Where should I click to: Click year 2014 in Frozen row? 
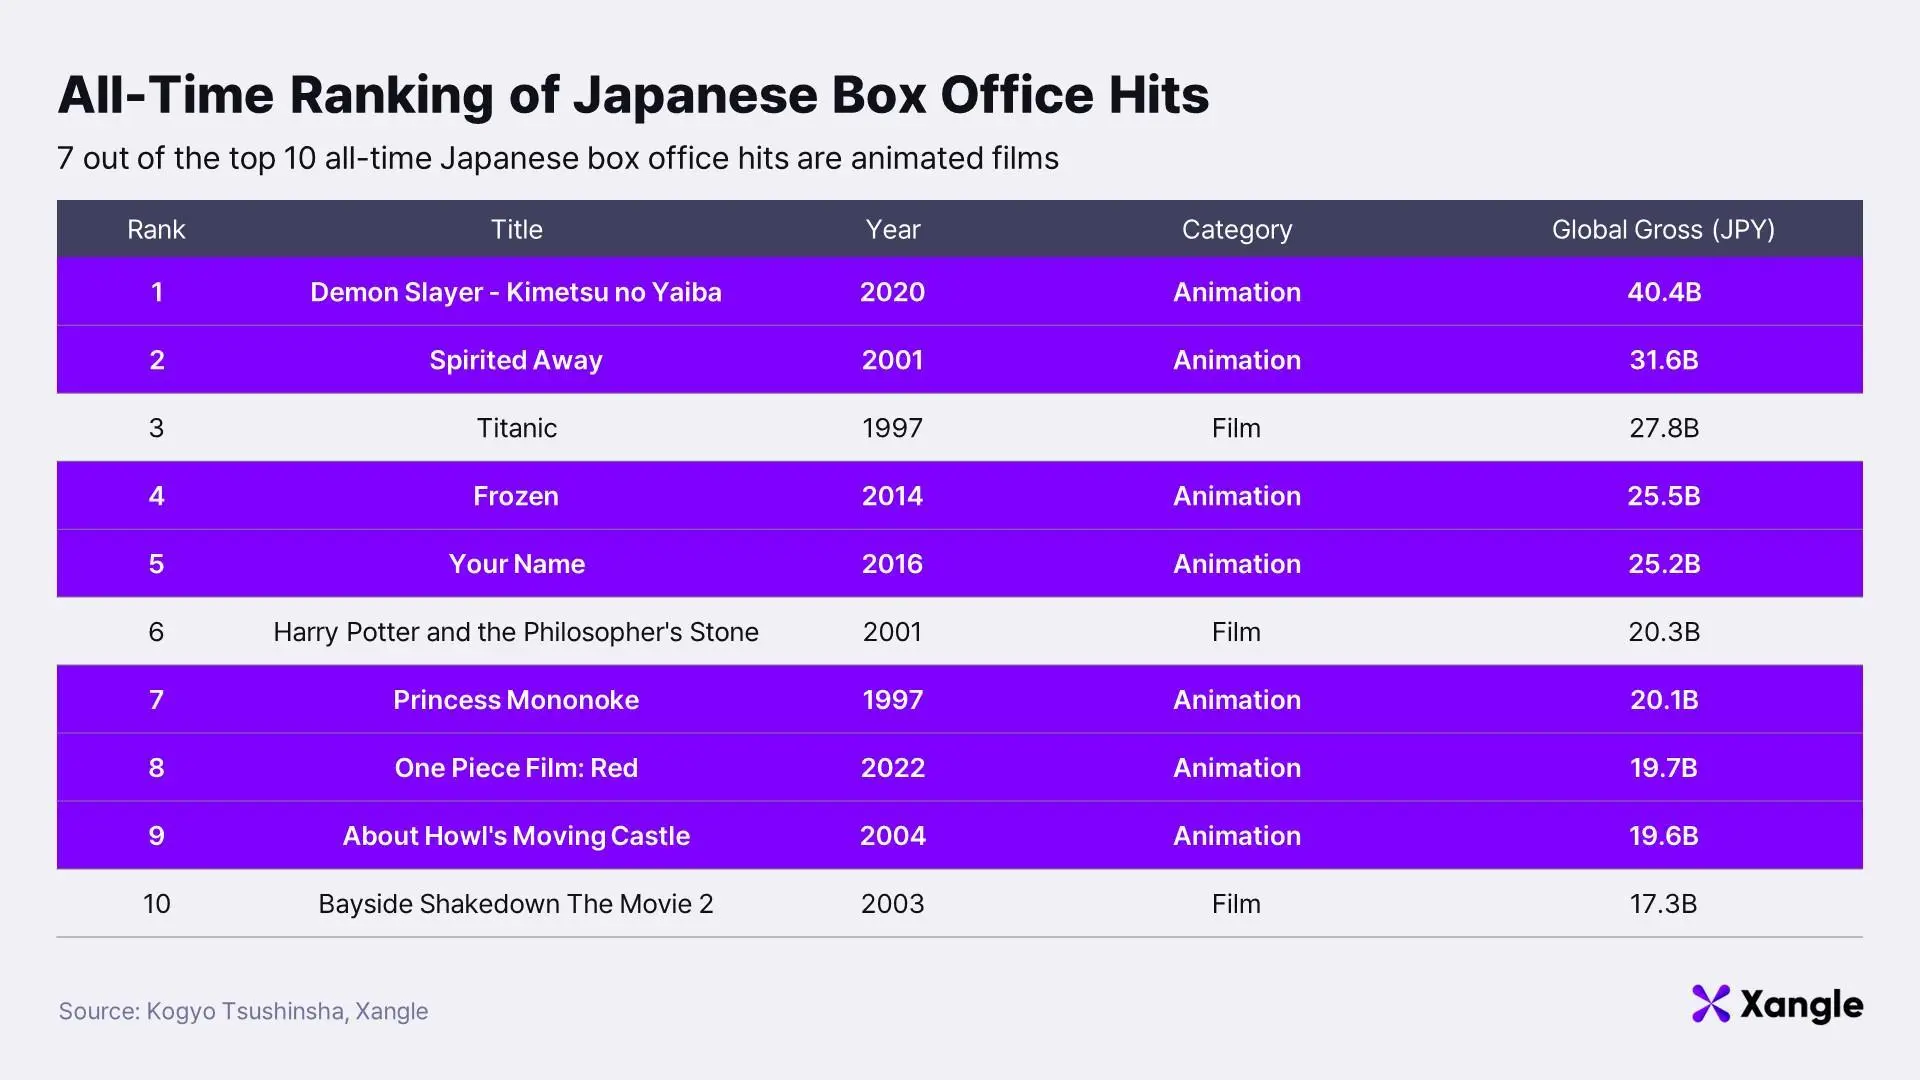893,496
